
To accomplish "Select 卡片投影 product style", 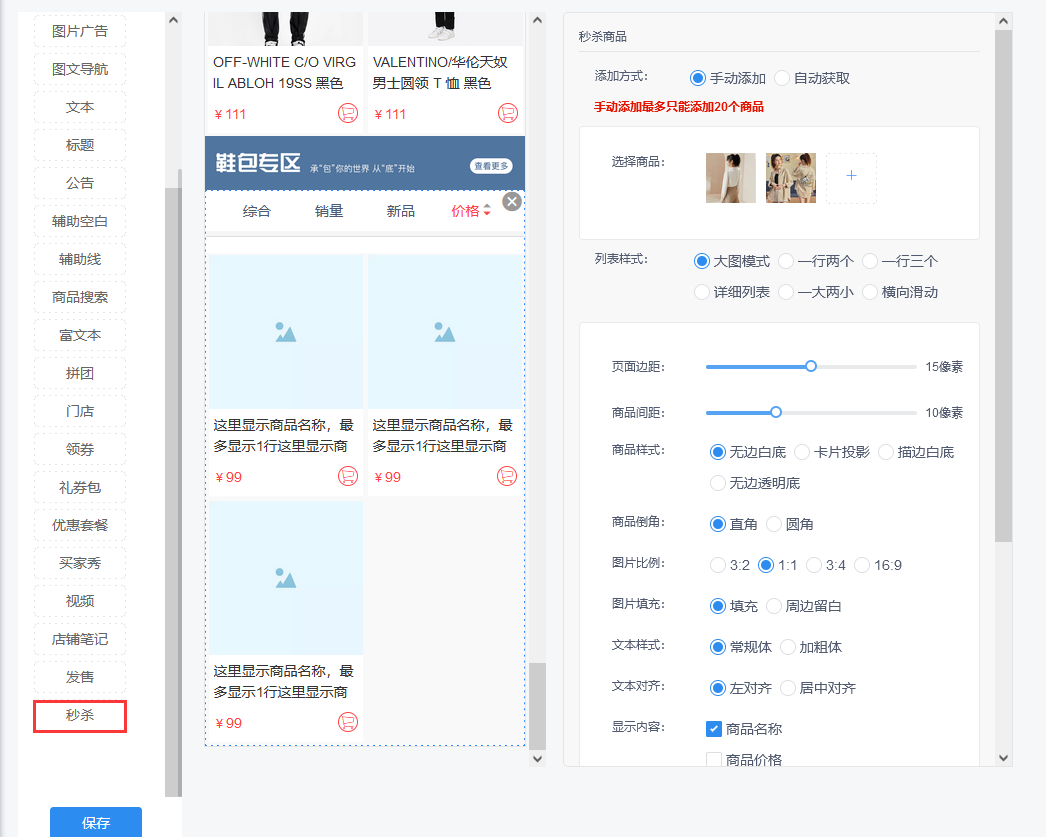I will pyautogui.click(x=802, y=452).
